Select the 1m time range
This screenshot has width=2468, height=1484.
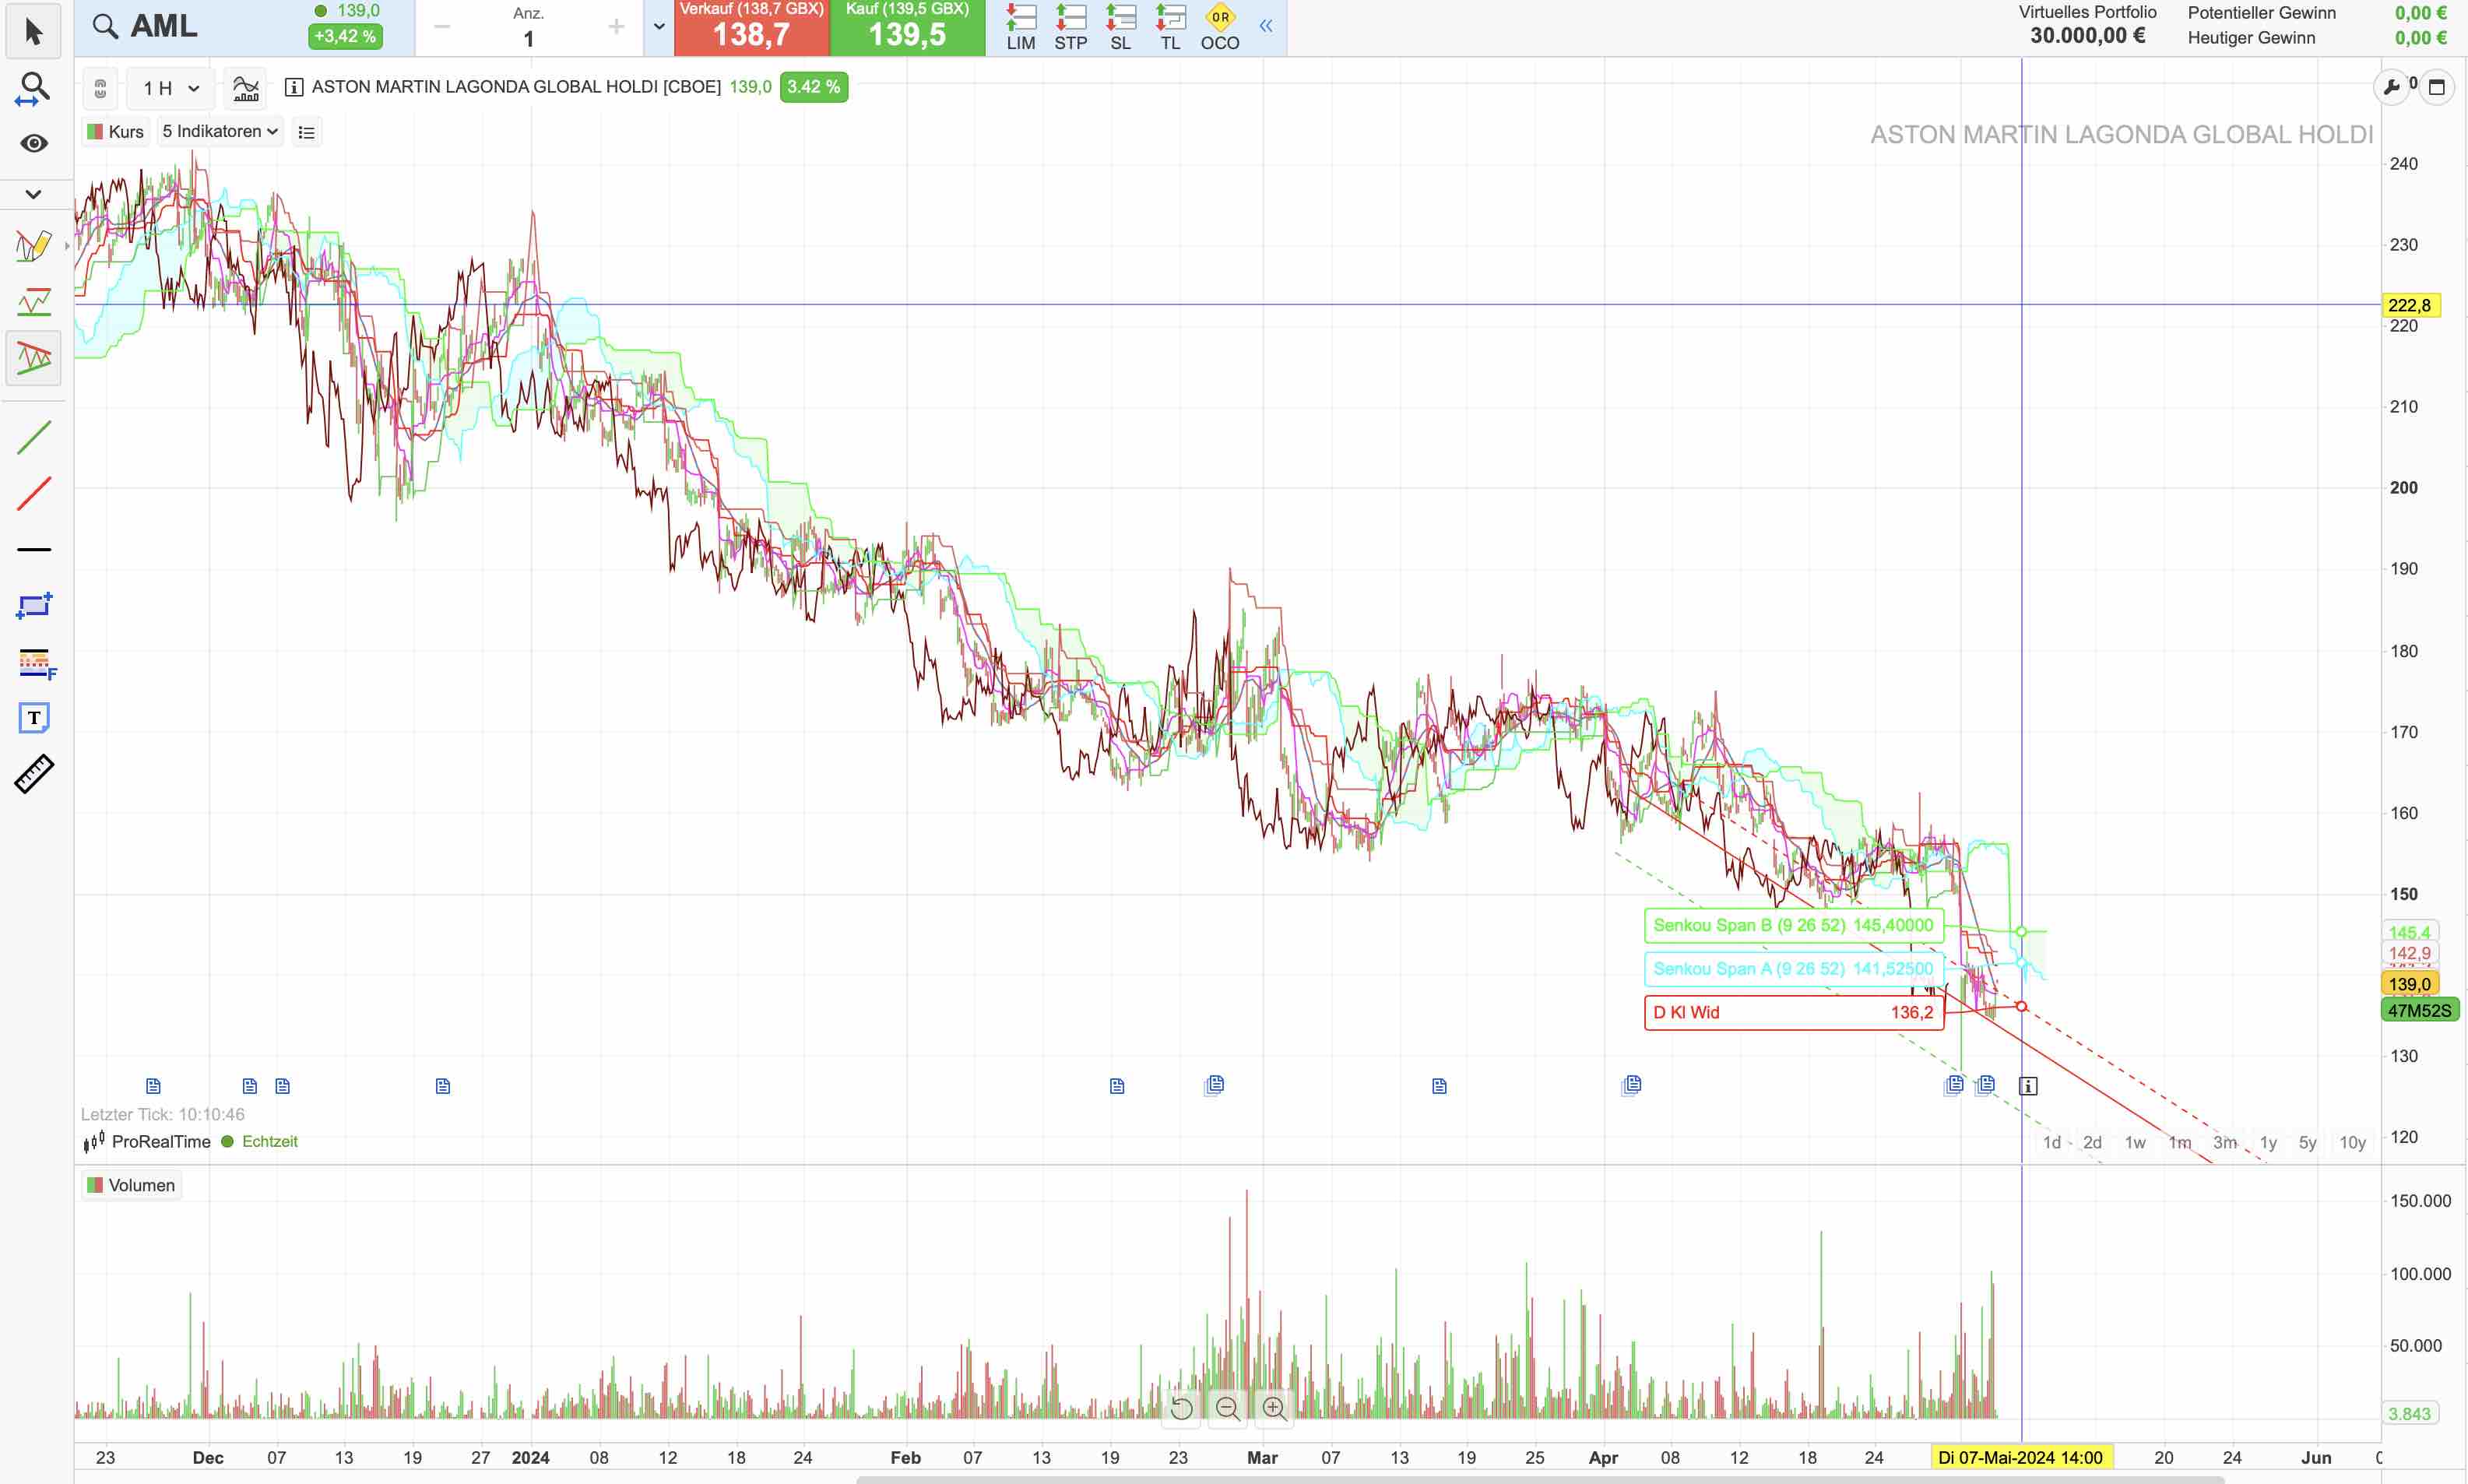click(x=2180, y=1142)
